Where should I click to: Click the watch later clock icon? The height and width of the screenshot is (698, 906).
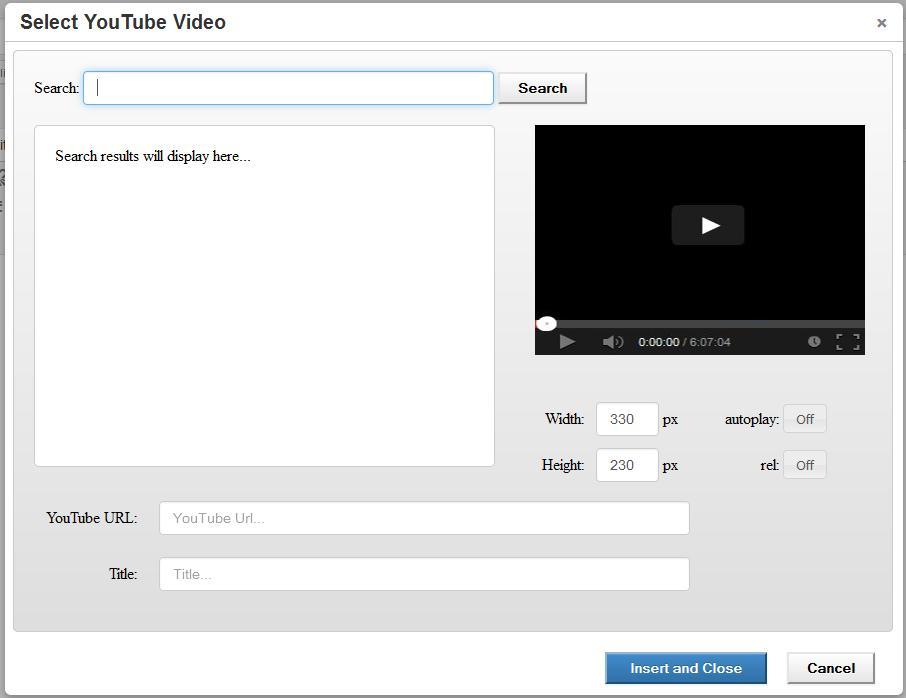(814, 341)
